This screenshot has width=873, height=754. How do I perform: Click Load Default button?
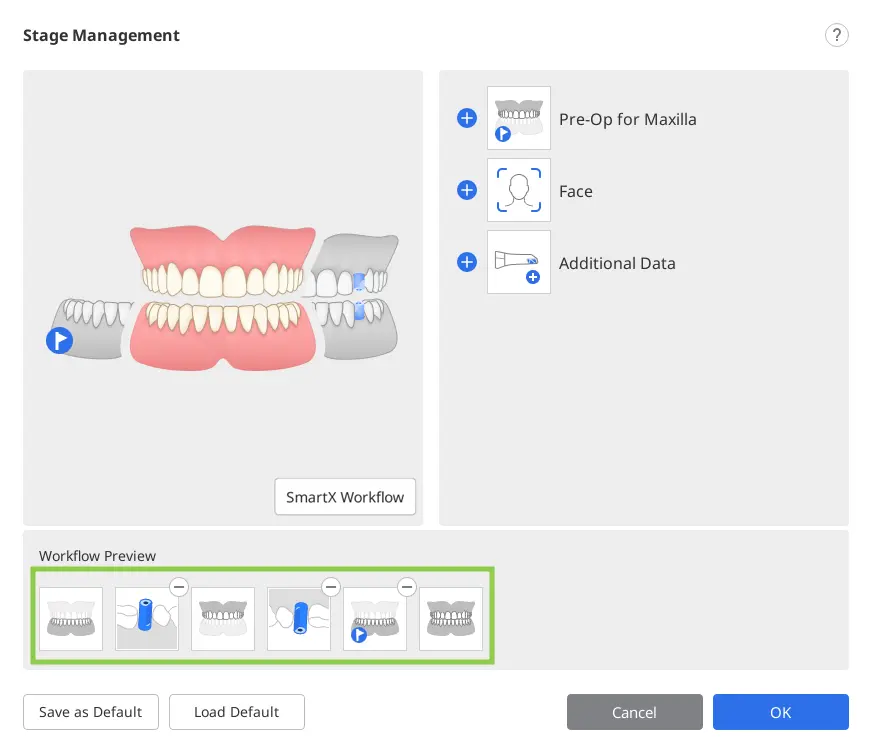click(x=237, y=712)
